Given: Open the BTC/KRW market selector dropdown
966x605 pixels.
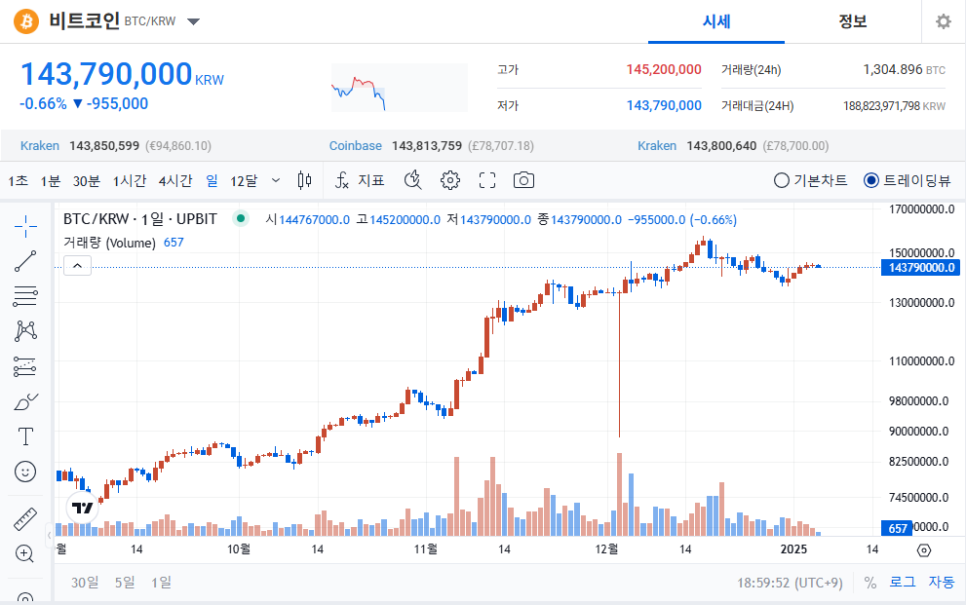Looking at the screenshot, I should [193, 22].
